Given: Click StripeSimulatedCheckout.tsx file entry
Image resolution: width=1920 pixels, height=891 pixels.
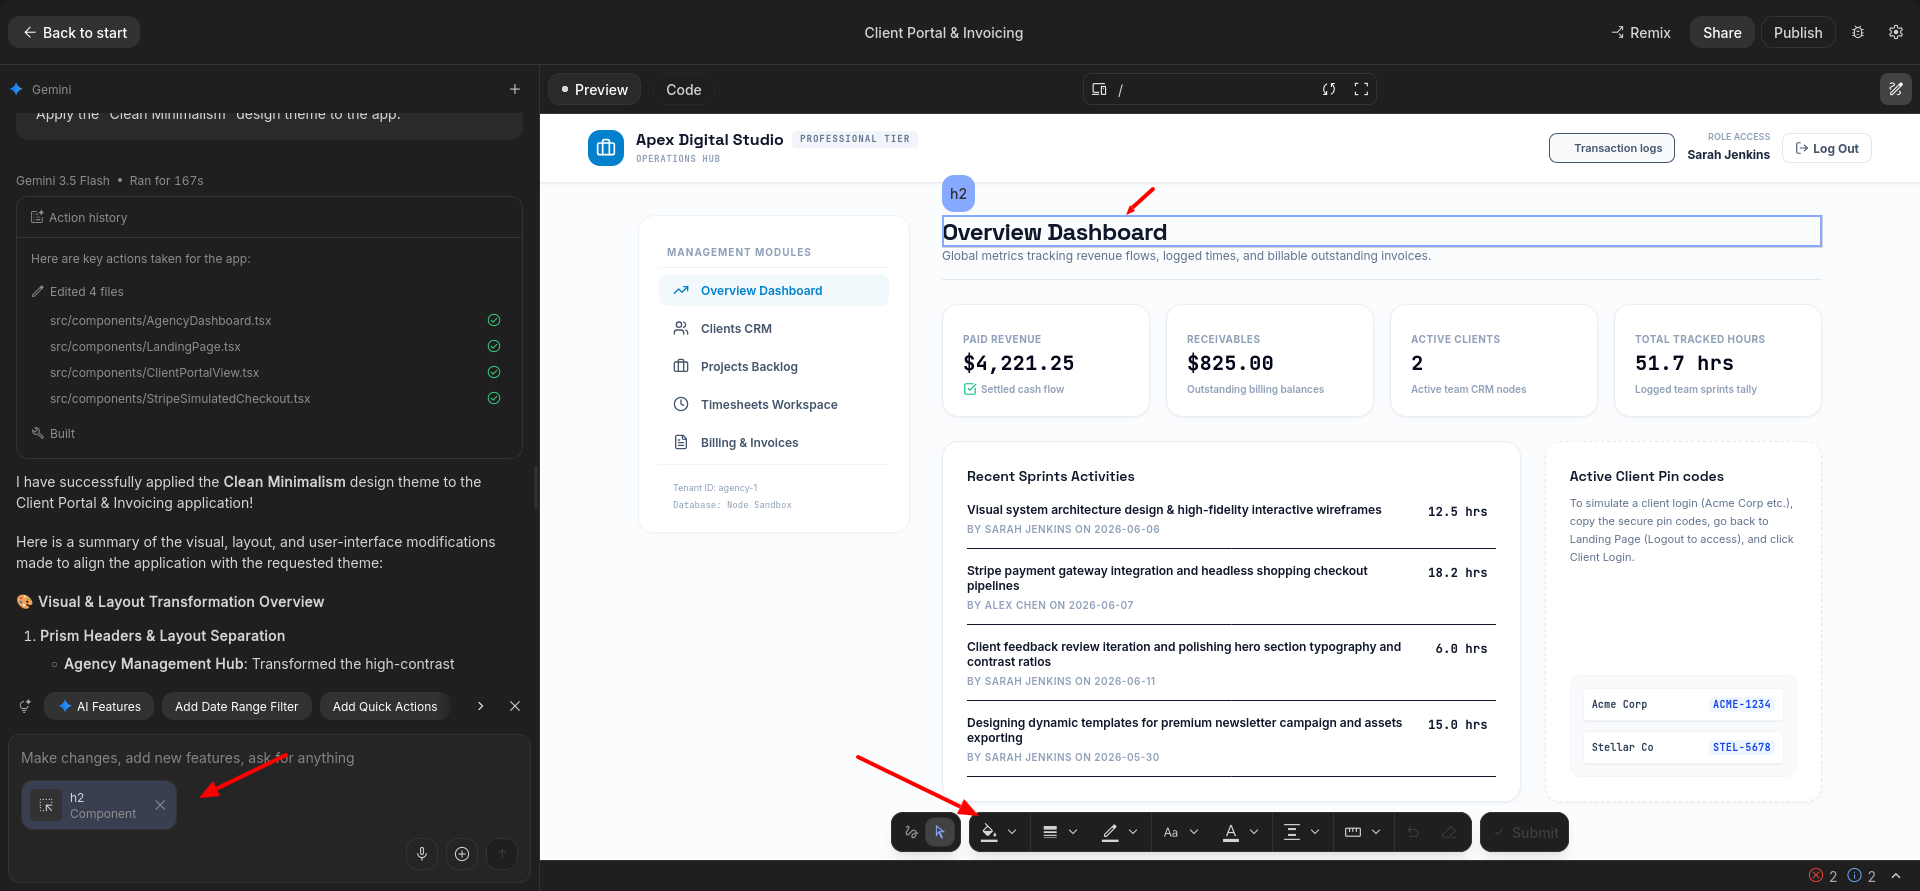Looking at the screenshot, I should (x=180, y=398).
